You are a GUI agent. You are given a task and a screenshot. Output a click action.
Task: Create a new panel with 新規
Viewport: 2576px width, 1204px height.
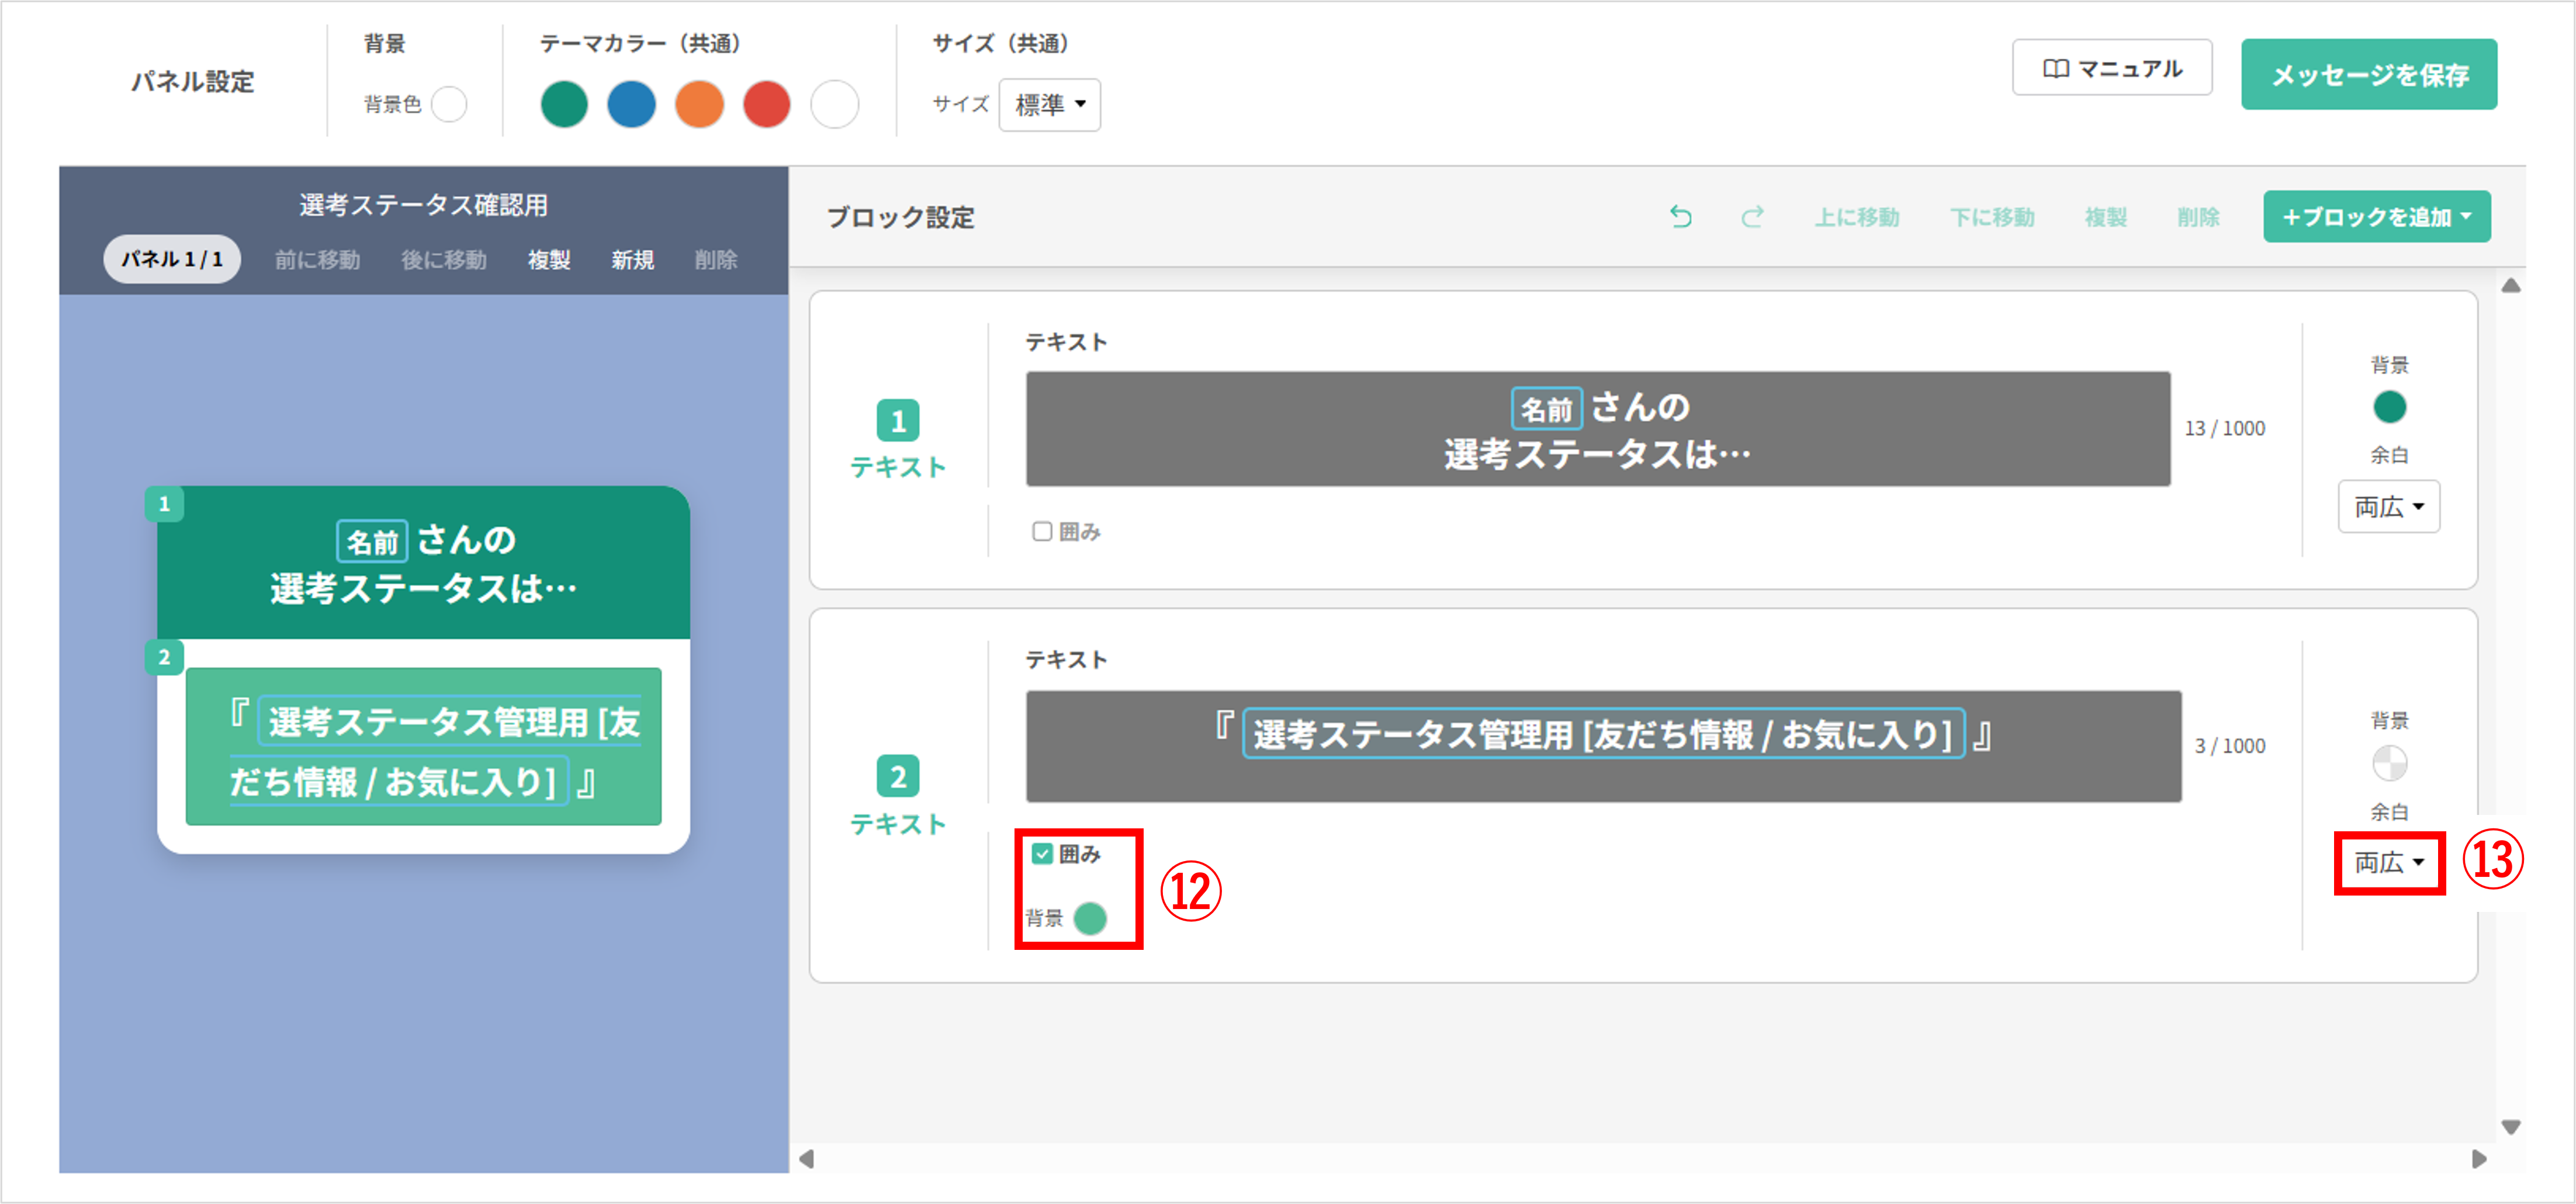pos(632,260)
